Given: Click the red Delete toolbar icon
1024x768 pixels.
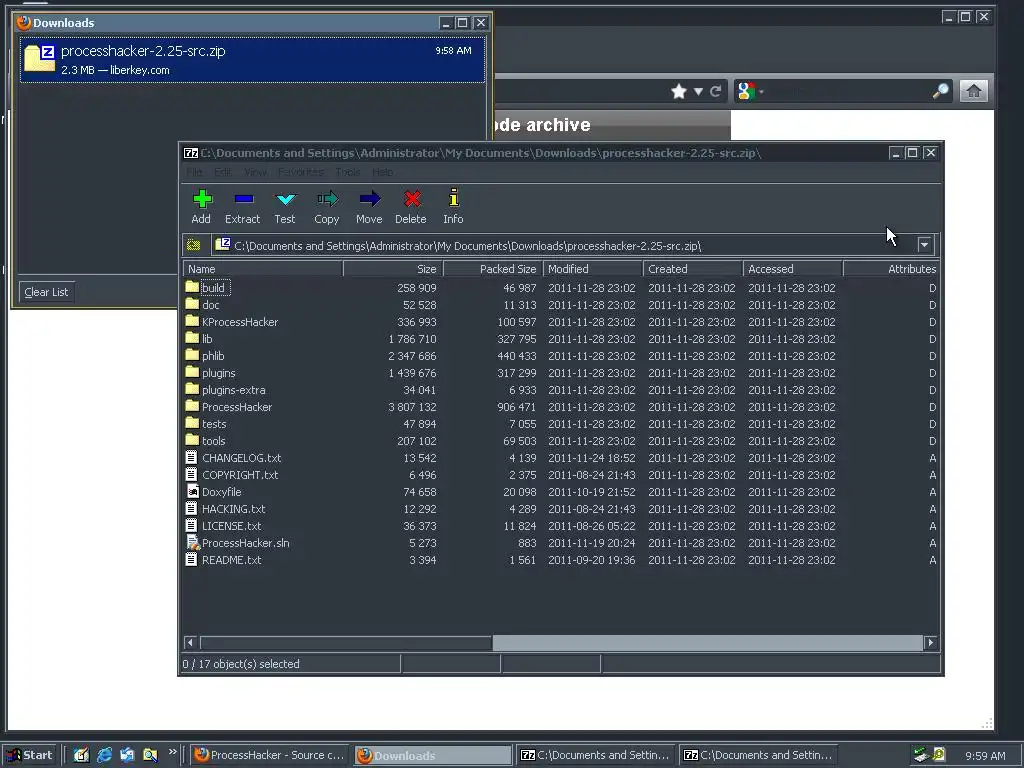Looking at the screenshot, I should click(x=411, y=199).
